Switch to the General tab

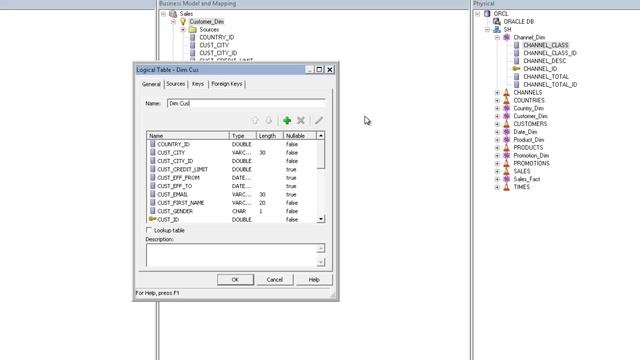pos(151,84)
